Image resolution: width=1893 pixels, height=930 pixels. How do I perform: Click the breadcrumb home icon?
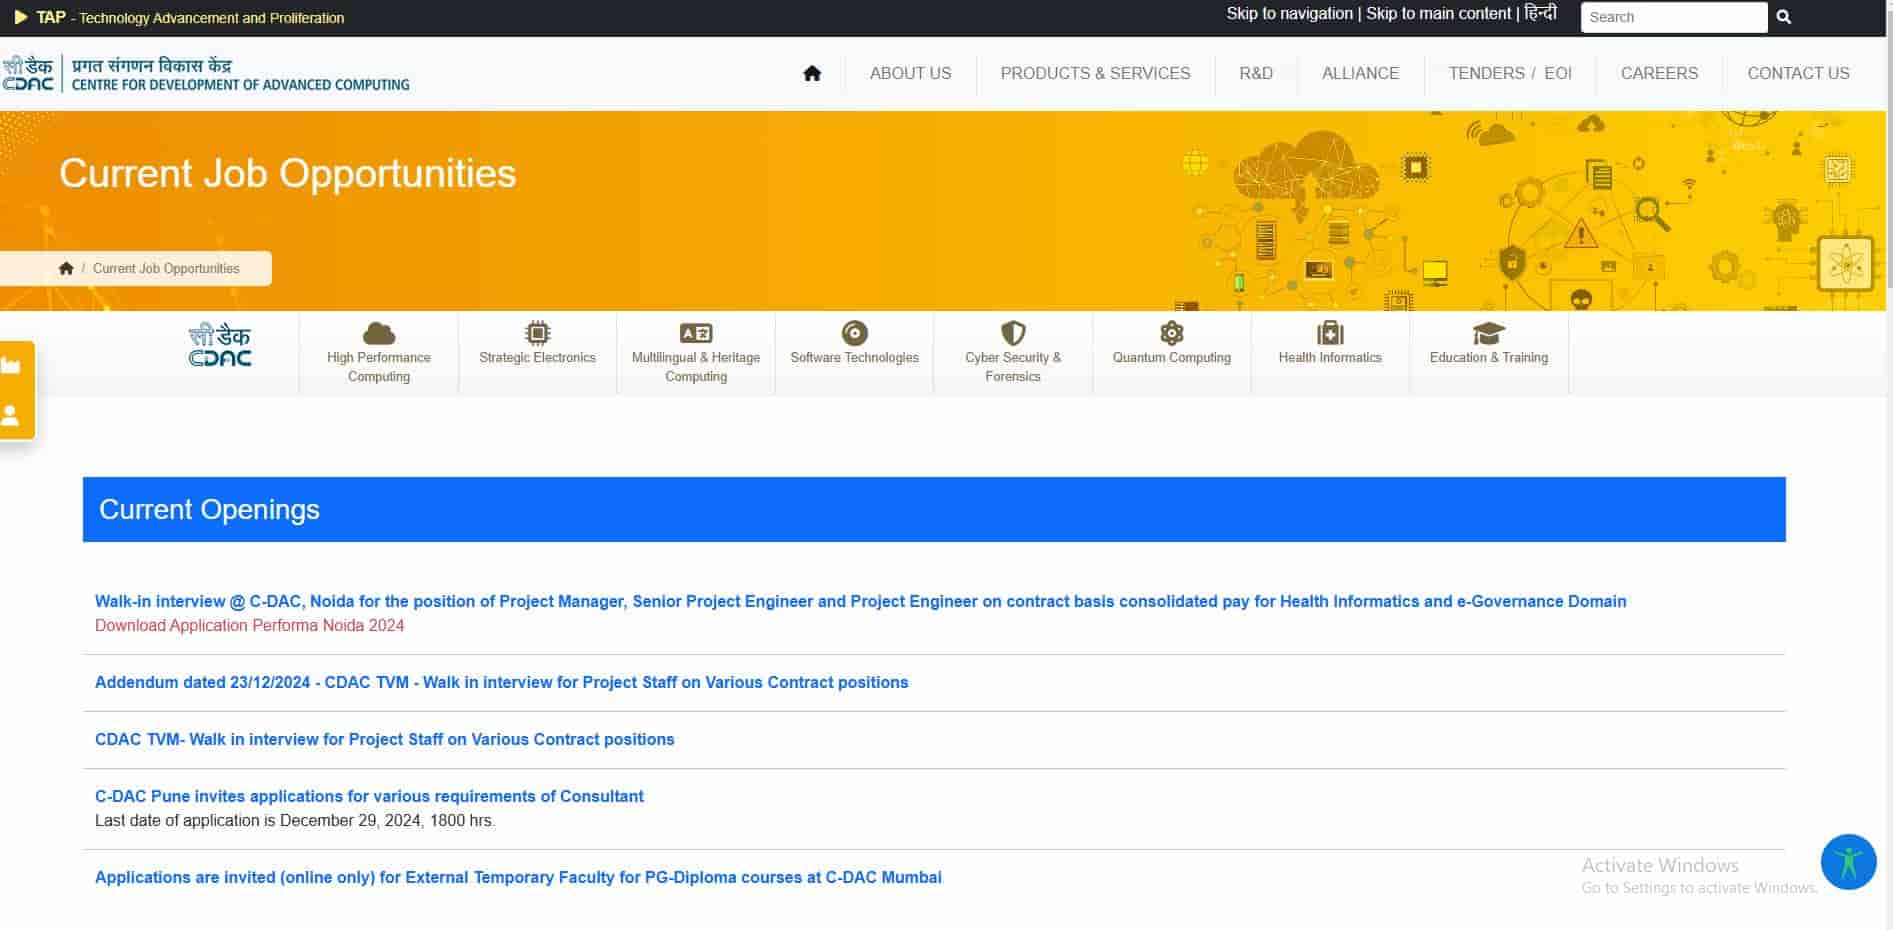[66, 268]
